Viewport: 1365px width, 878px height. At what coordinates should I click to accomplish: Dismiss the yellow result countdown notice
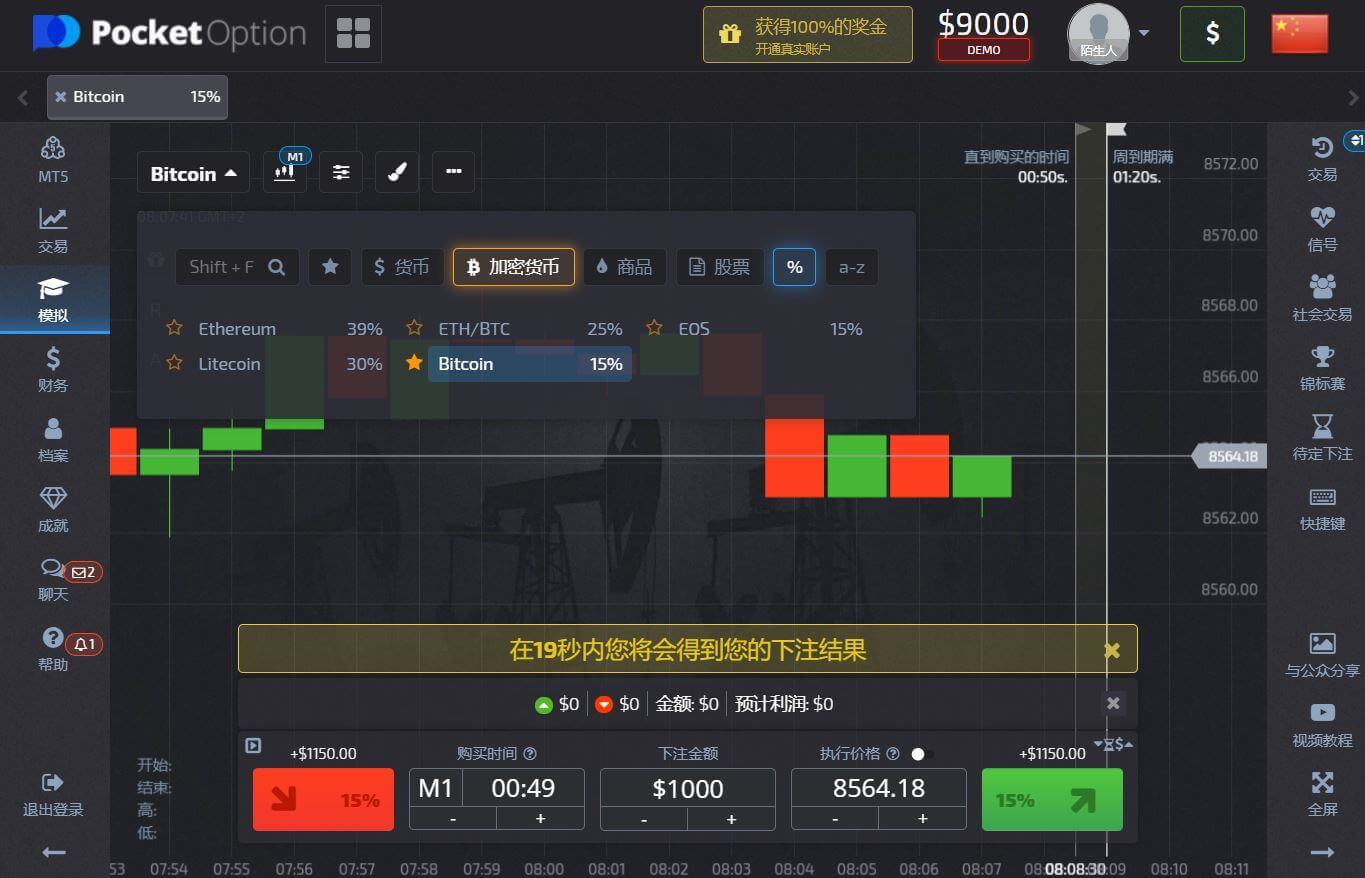pos(1111,650)
